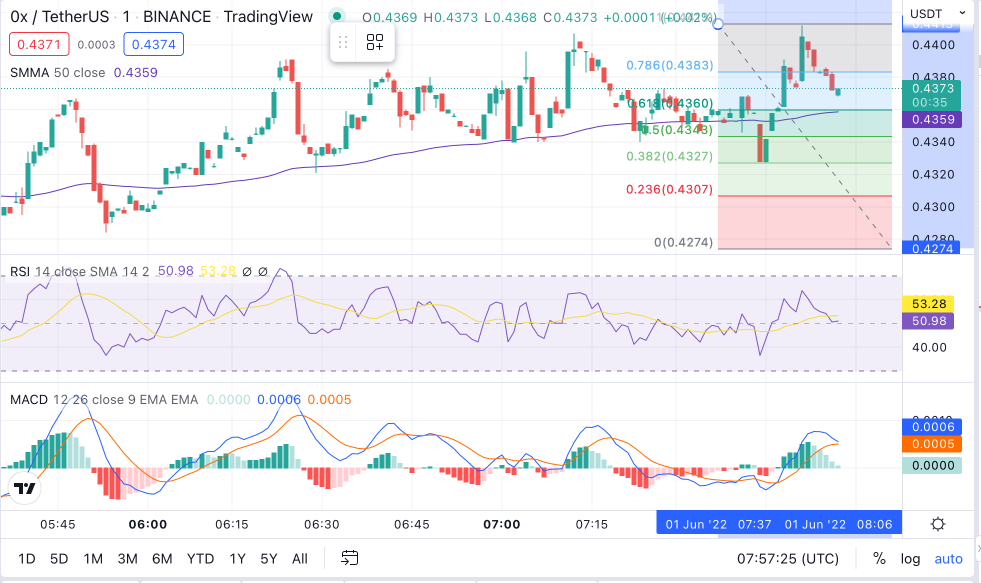981x583 pixels.
Task: Click the red sell price 0.4371 button
Action: (39, 44)
